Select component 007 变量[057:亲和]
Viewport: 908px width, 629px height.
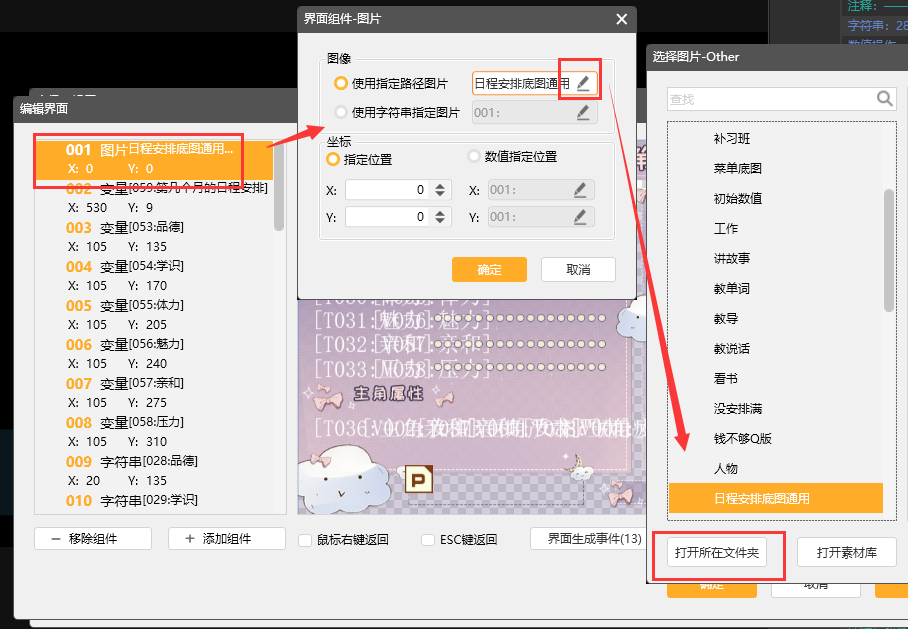click(x=153, y=392)
